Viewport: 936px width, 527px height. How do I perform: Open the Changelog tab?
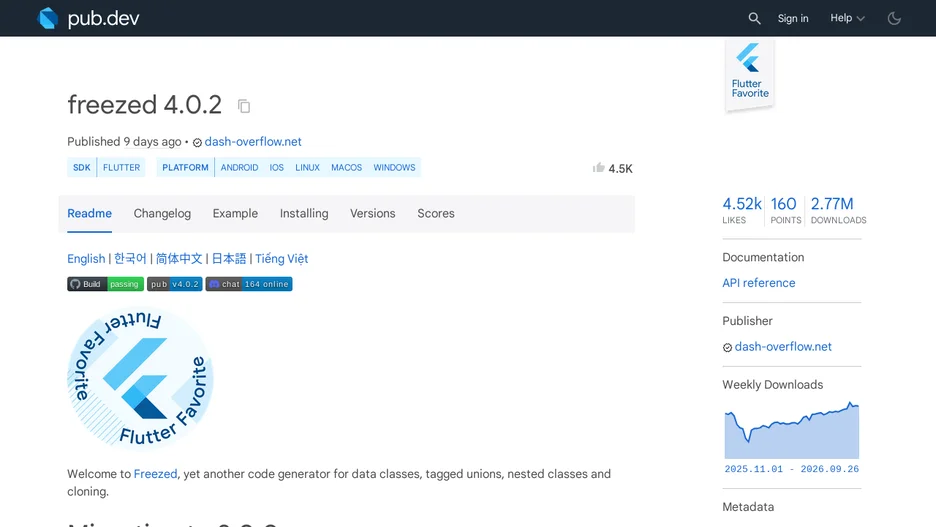point(162,214)
